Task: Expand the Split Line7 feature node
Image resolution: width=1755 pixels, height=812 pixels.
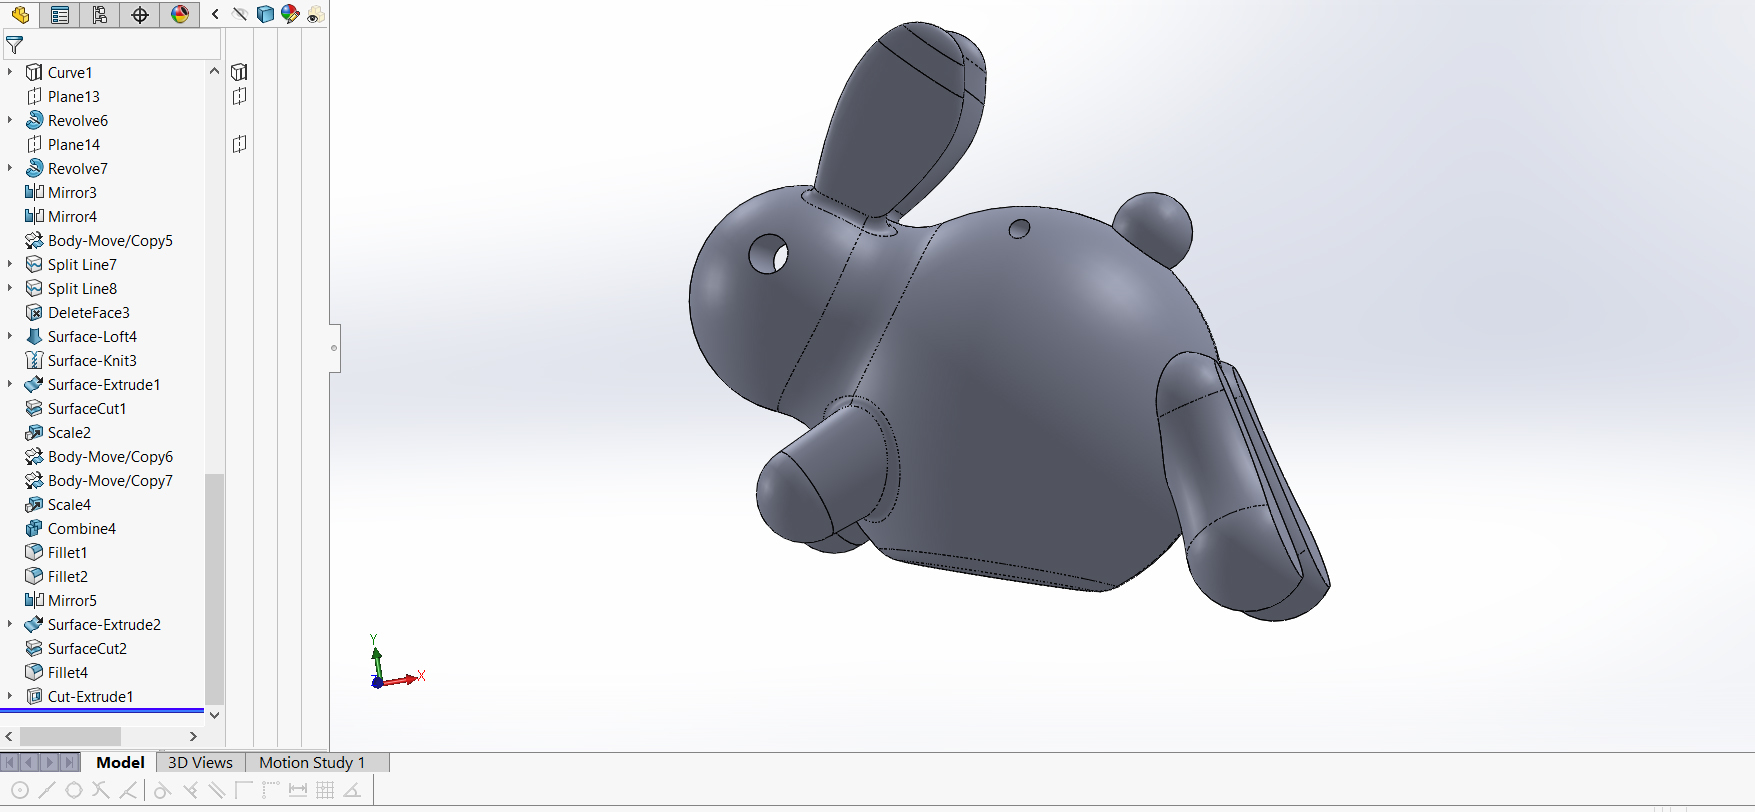Action: pos(10,264)
